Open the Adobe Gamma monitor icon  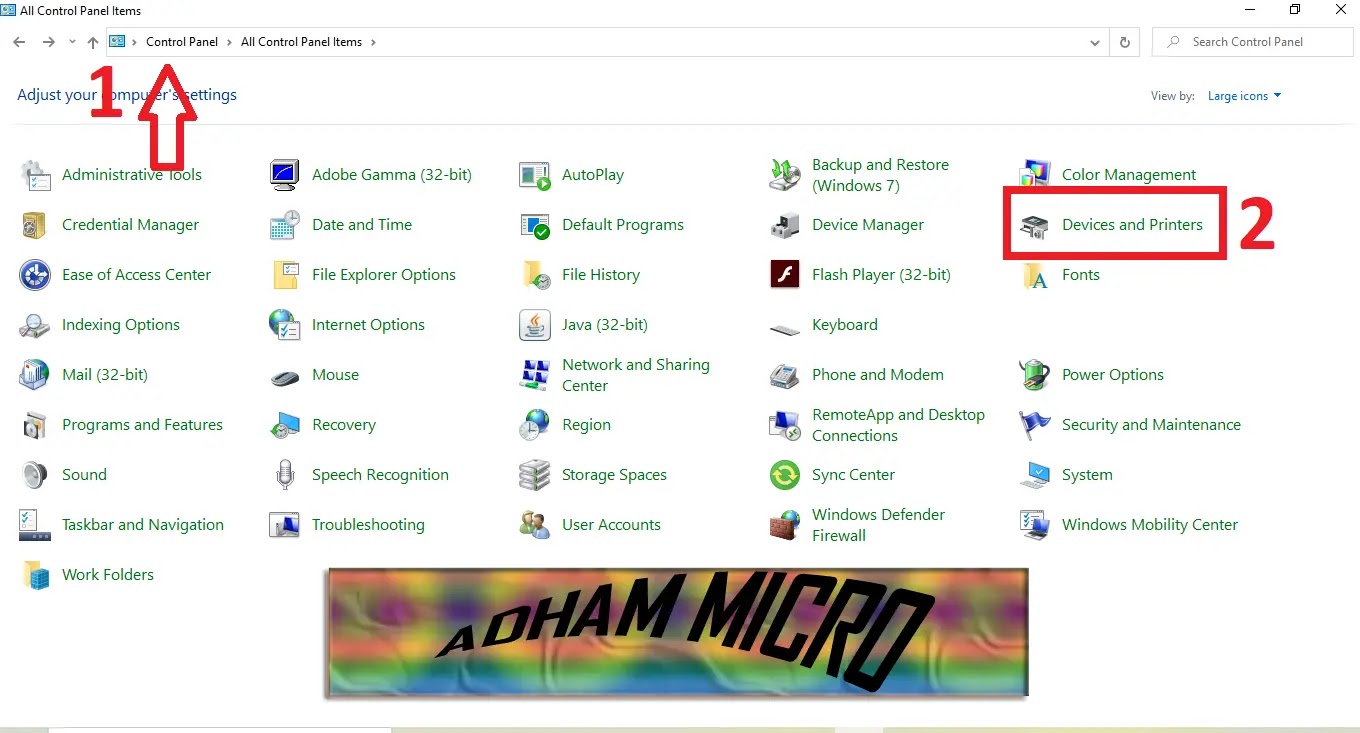(285, 175)
